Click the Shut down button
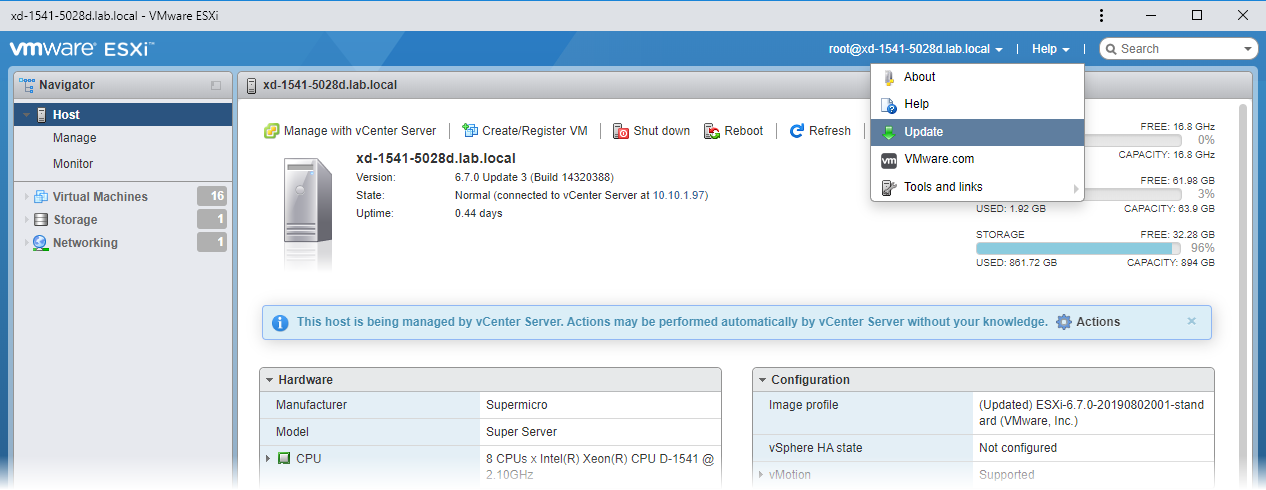The image size is (1266, 490). (652, 131)
